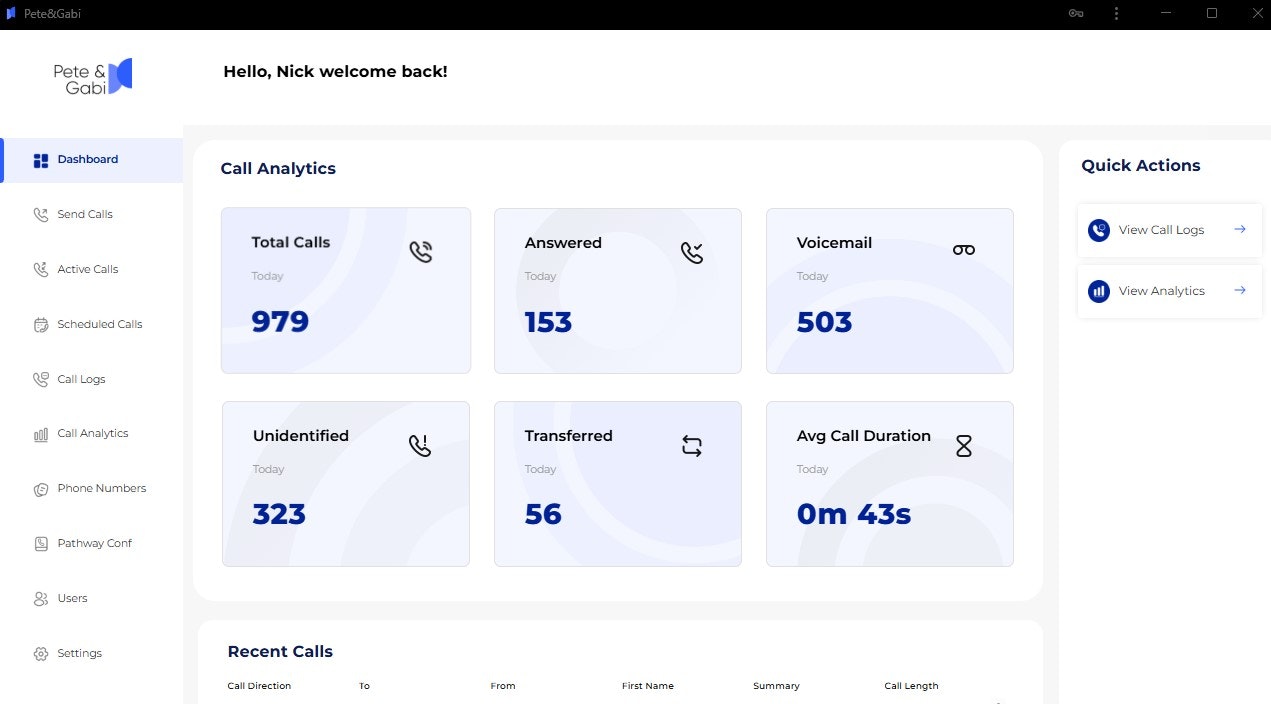Maximize the Pete&Gabi window
The width and height of the screenshot is (1271, 704).
point(1212,13)
